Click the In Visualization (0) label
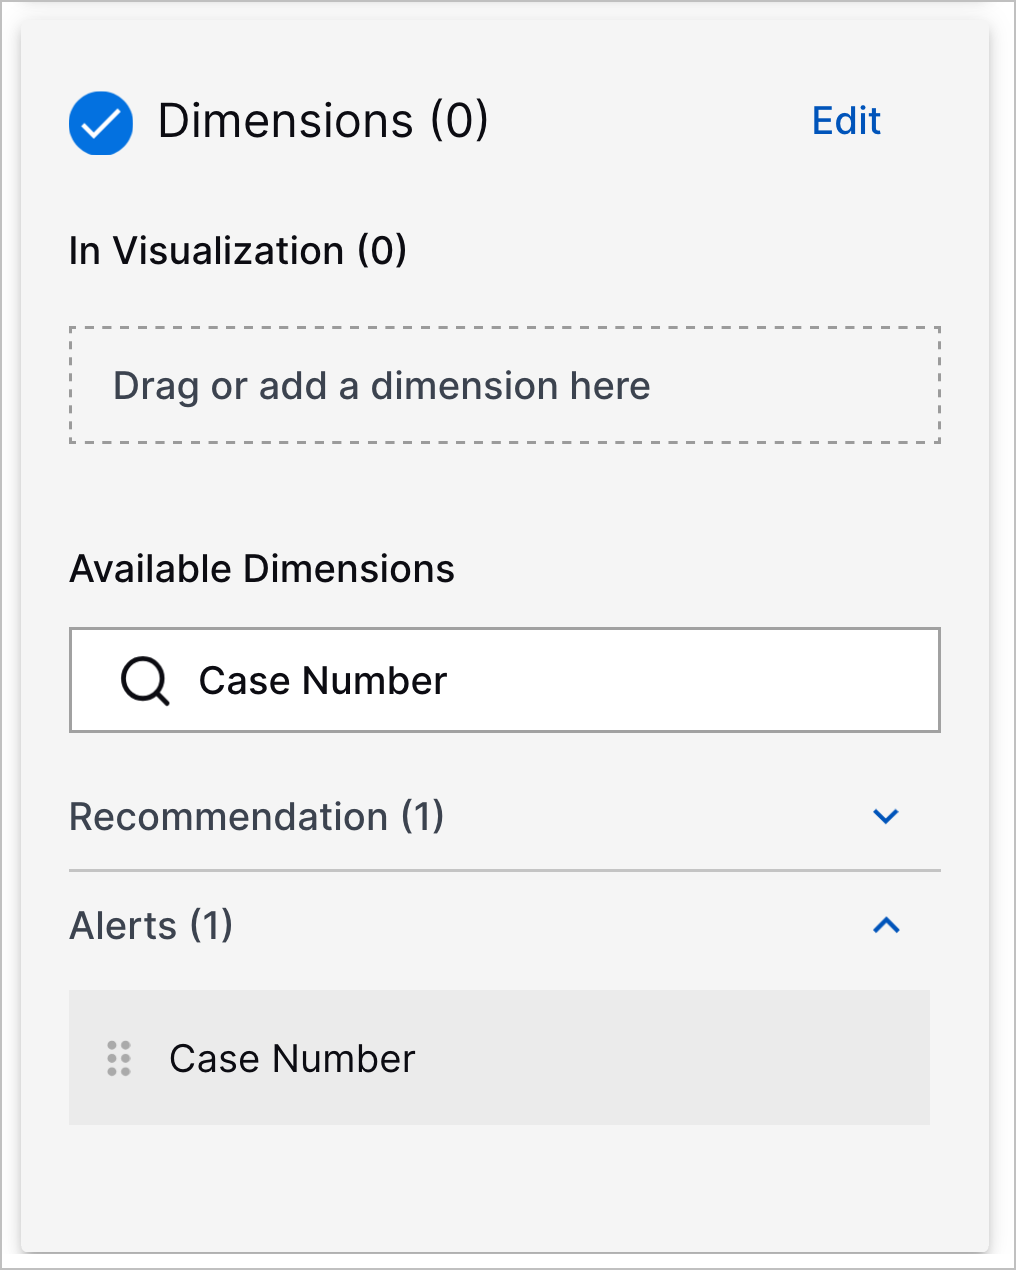 coord(237,251)
